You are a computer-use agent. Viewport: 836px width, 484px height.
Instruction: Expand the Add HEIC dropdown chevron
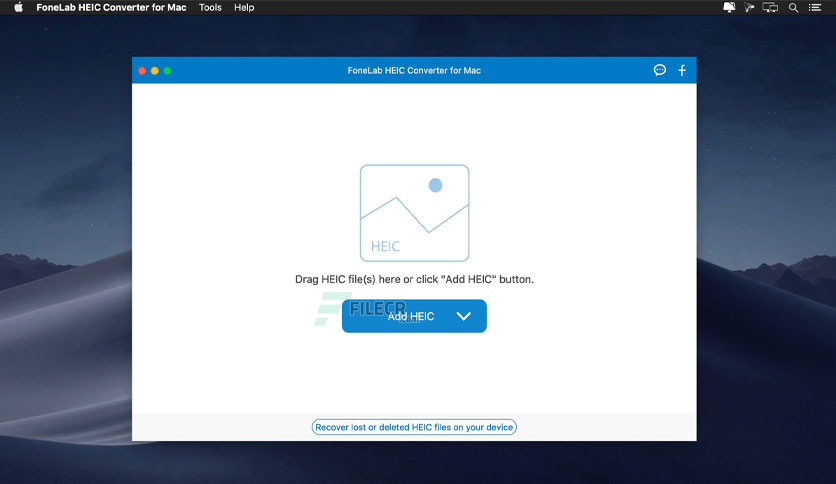(463, 316)
